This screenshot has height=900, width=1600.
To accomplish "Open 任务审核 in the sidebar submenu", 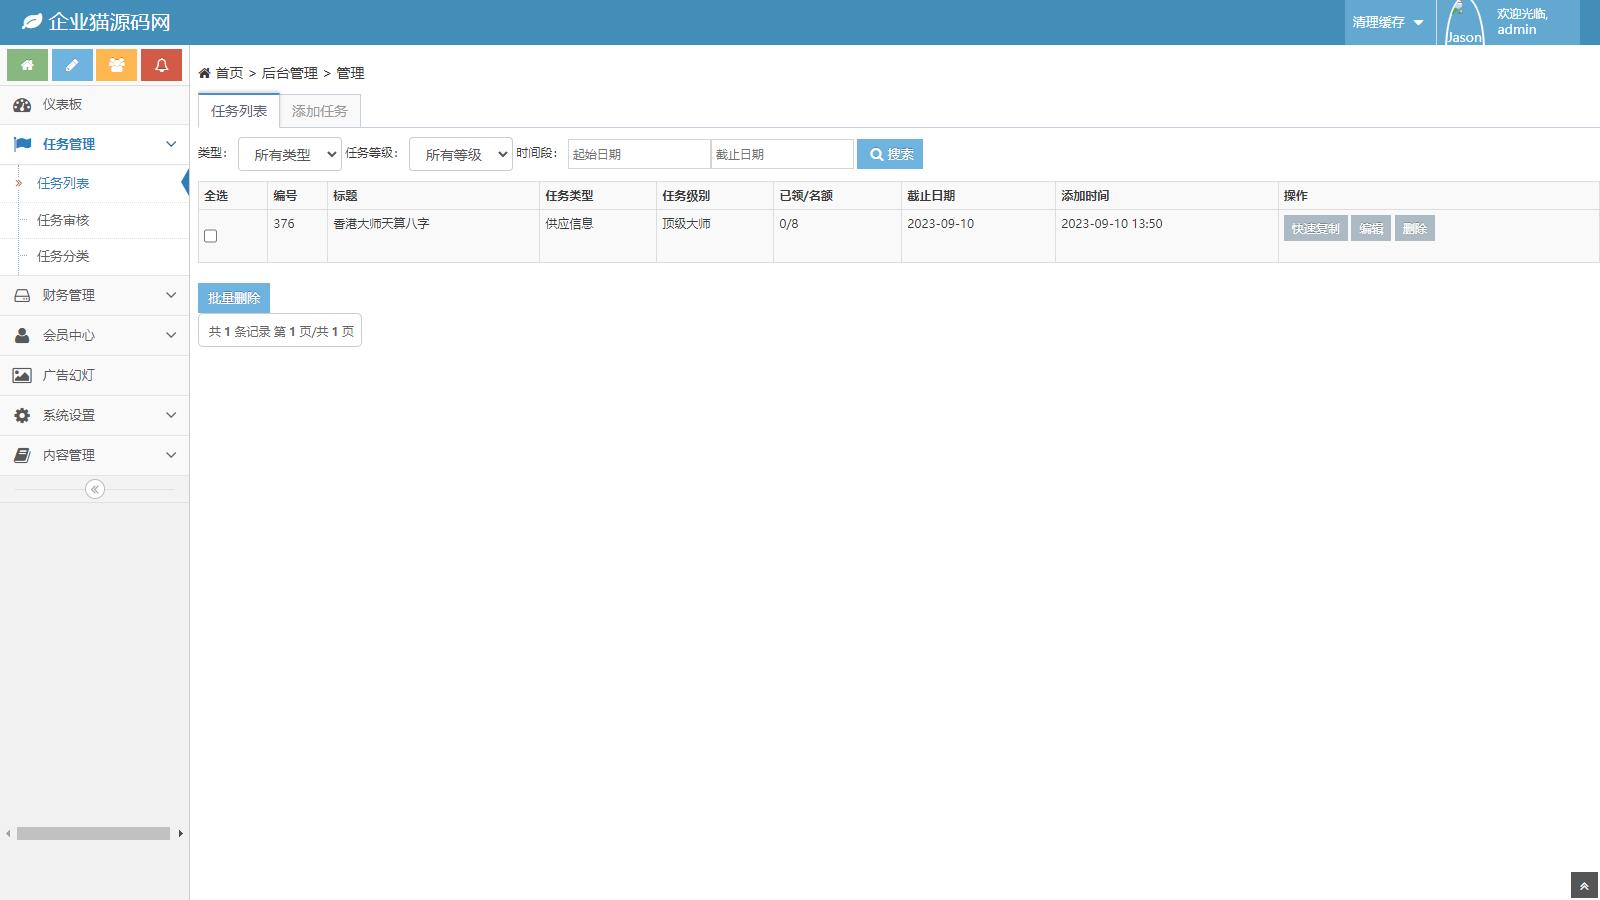I will [63, 220].
